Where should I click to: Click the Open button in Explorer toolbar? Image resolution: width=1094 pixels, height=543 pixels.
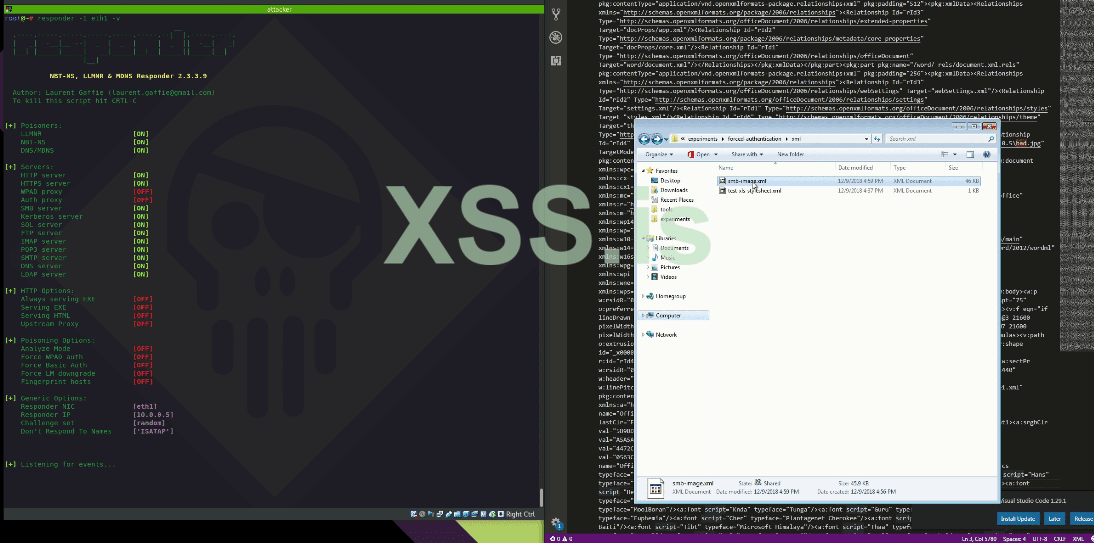click(x=699, y=154)
